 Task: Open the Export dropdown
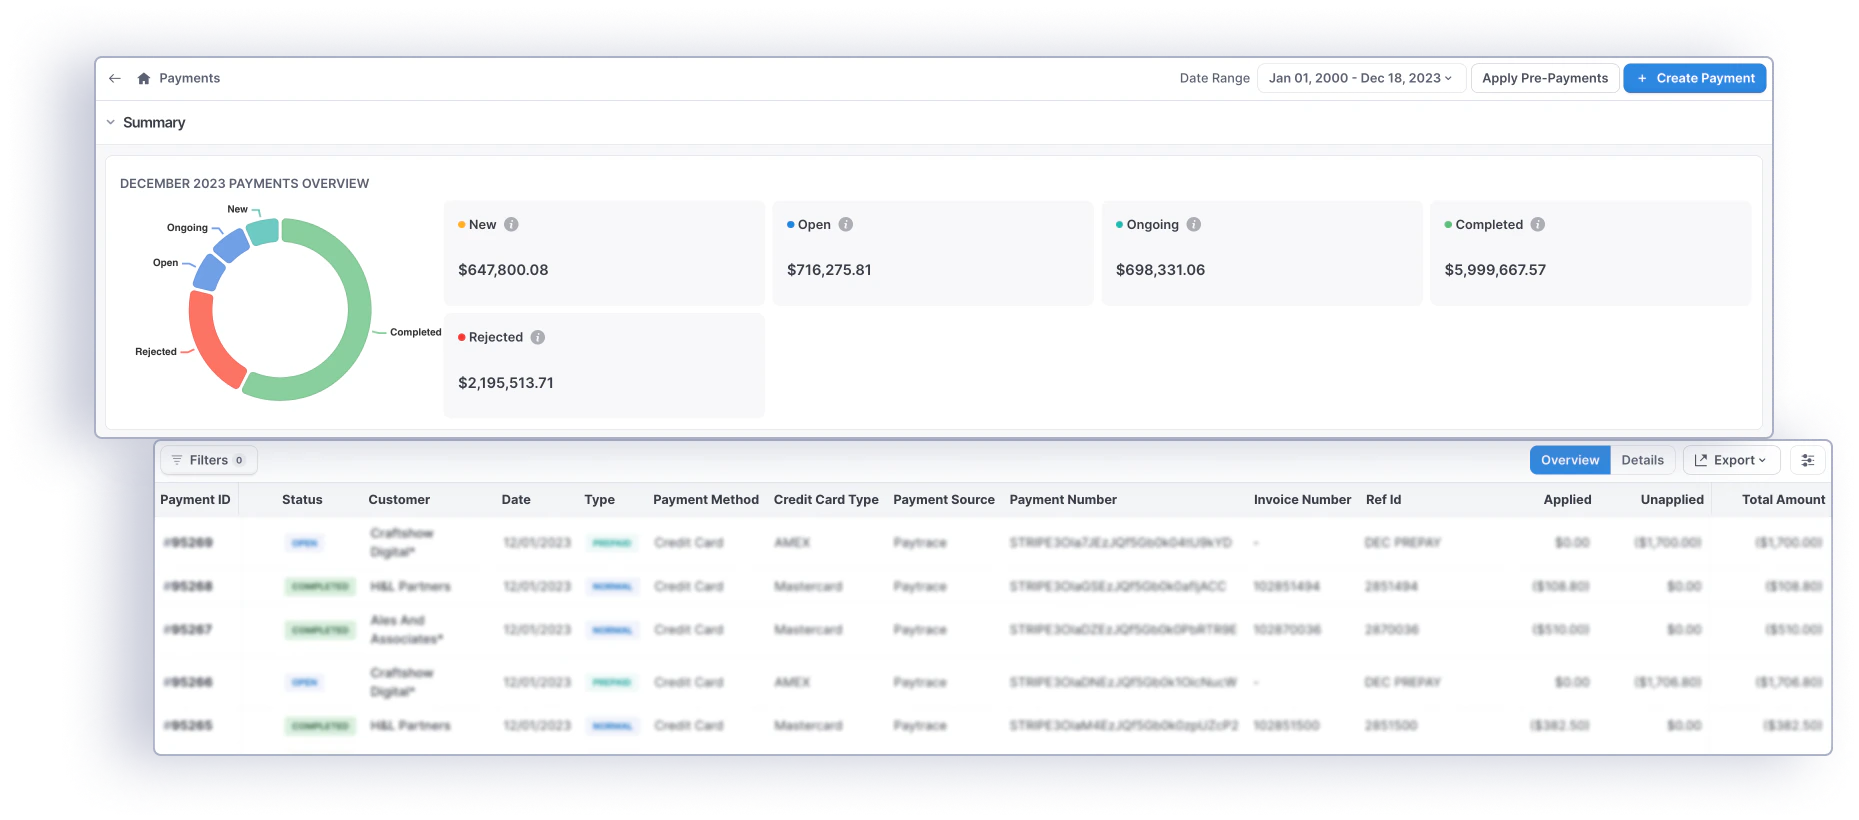click(1731, 460)
